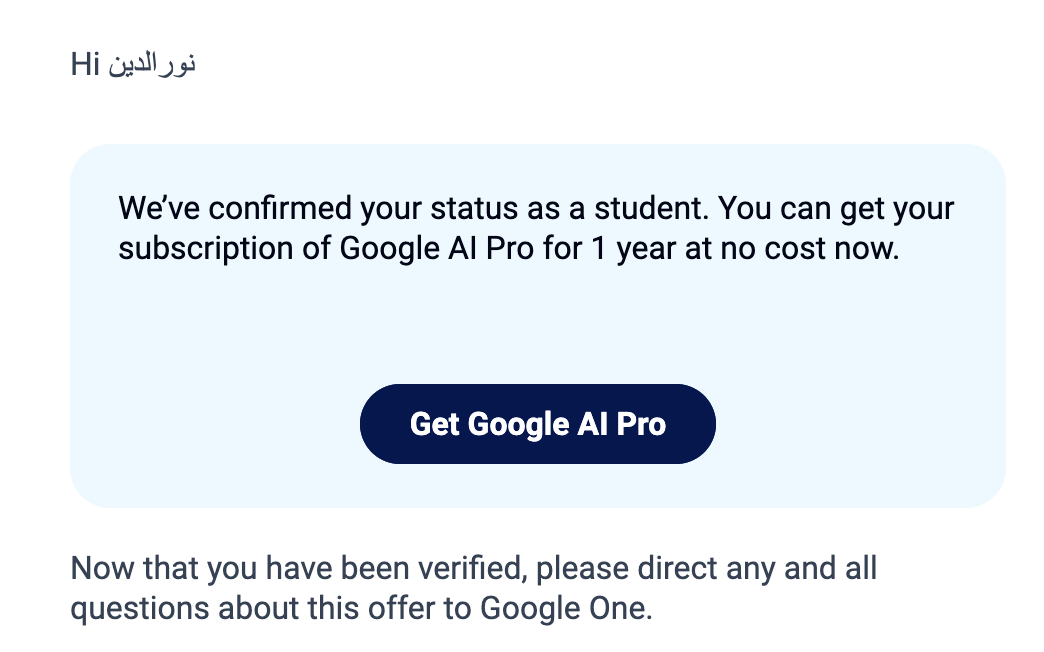
Task: Click the "Google One" text
Action: point(565,607)
